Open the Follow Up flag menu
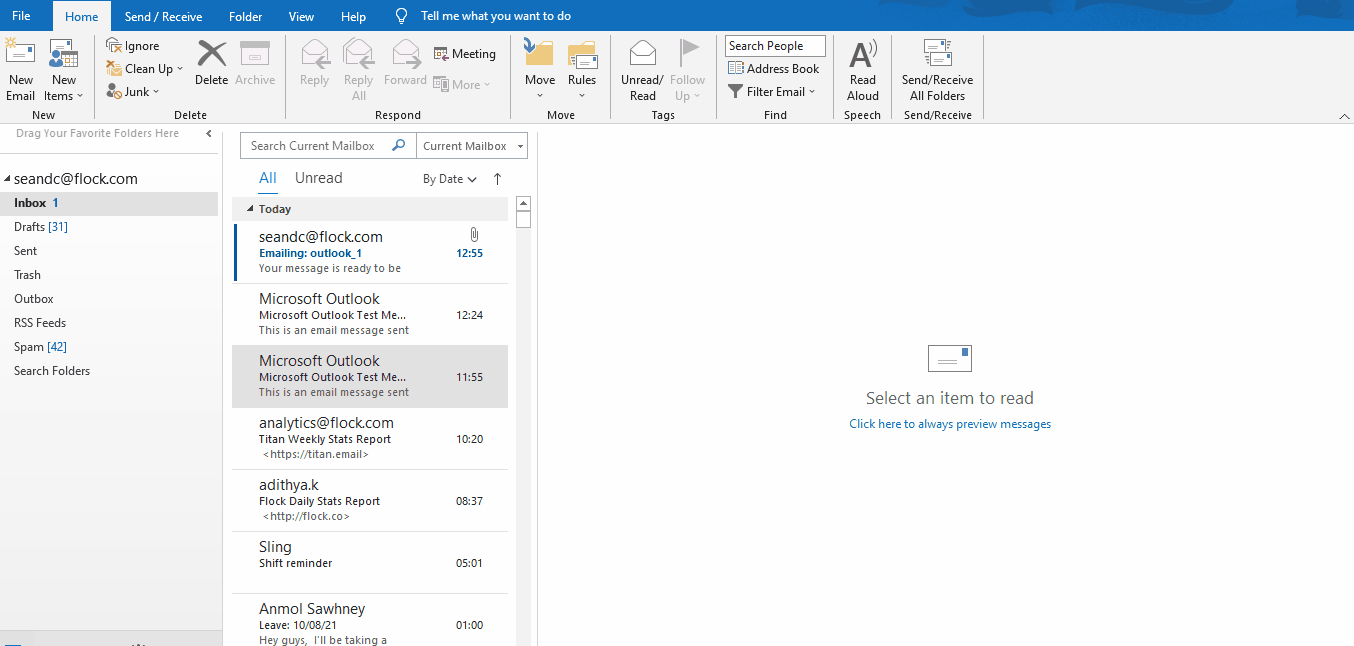Viewport: 1354px width, 646px height. (x=687, y=70)
